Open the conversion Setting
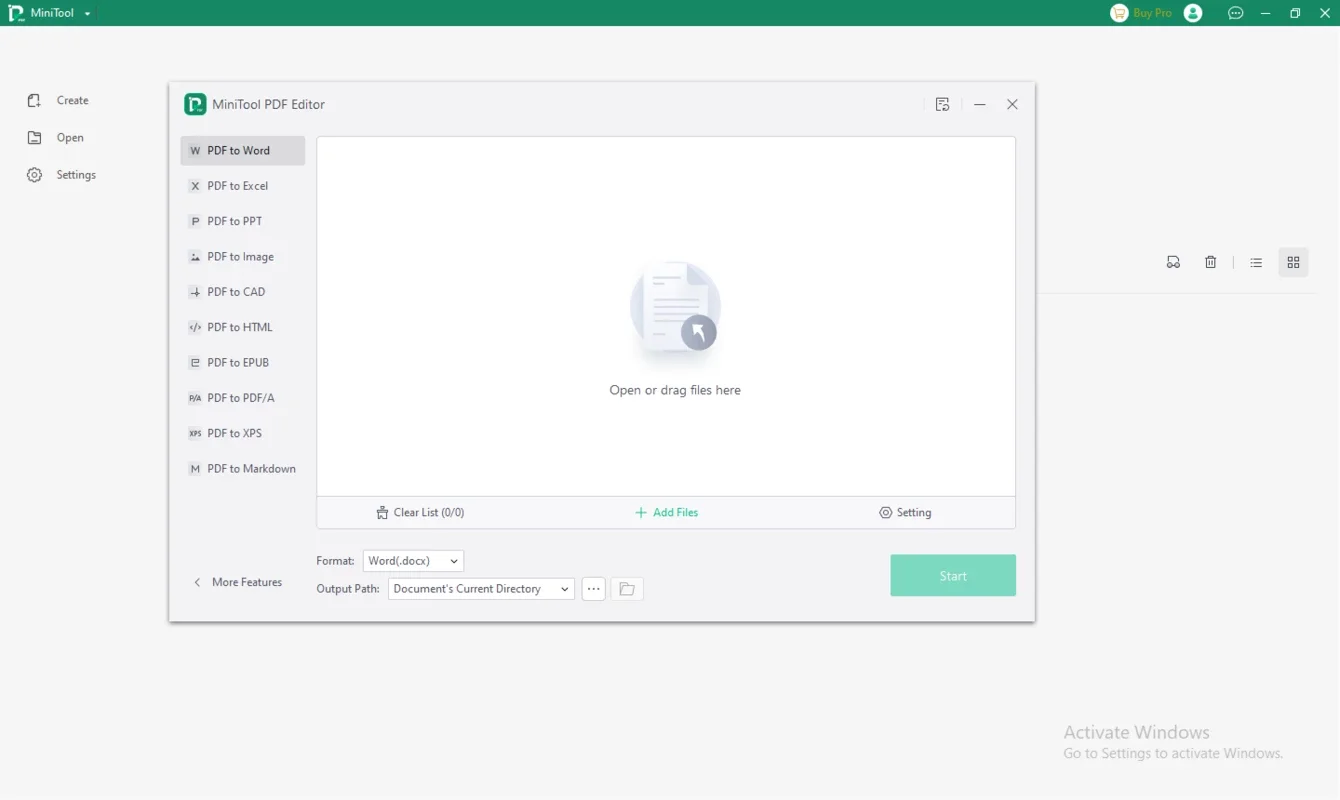The image size is (1340, 800). click(x=905, y=512)
